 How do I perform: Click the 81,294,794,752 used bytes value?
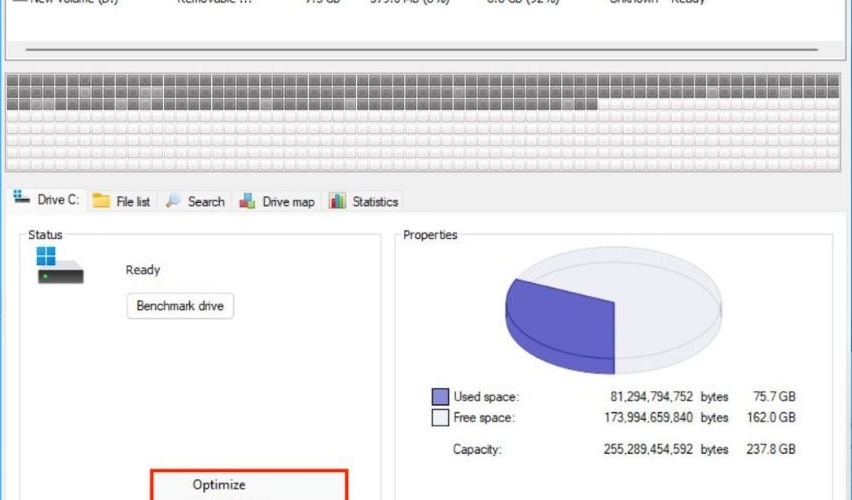tap(651, 397)
